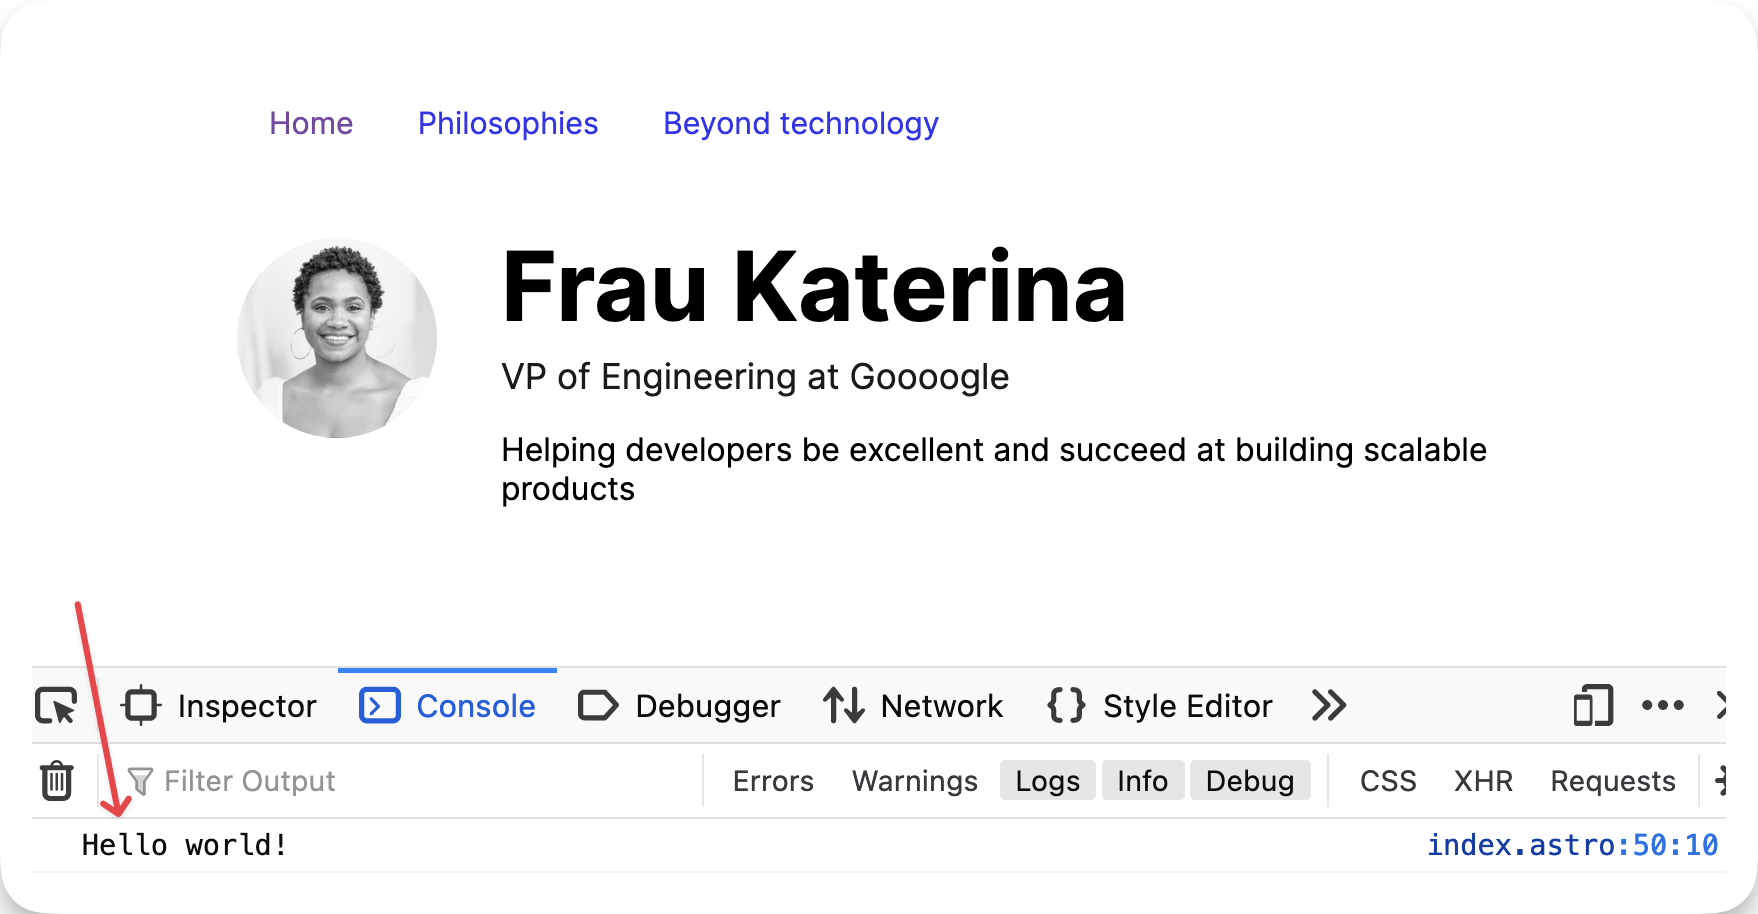The image size is (1758, 914).
Task: Turn off the Info filter
Action: [x=1142, y=781]
